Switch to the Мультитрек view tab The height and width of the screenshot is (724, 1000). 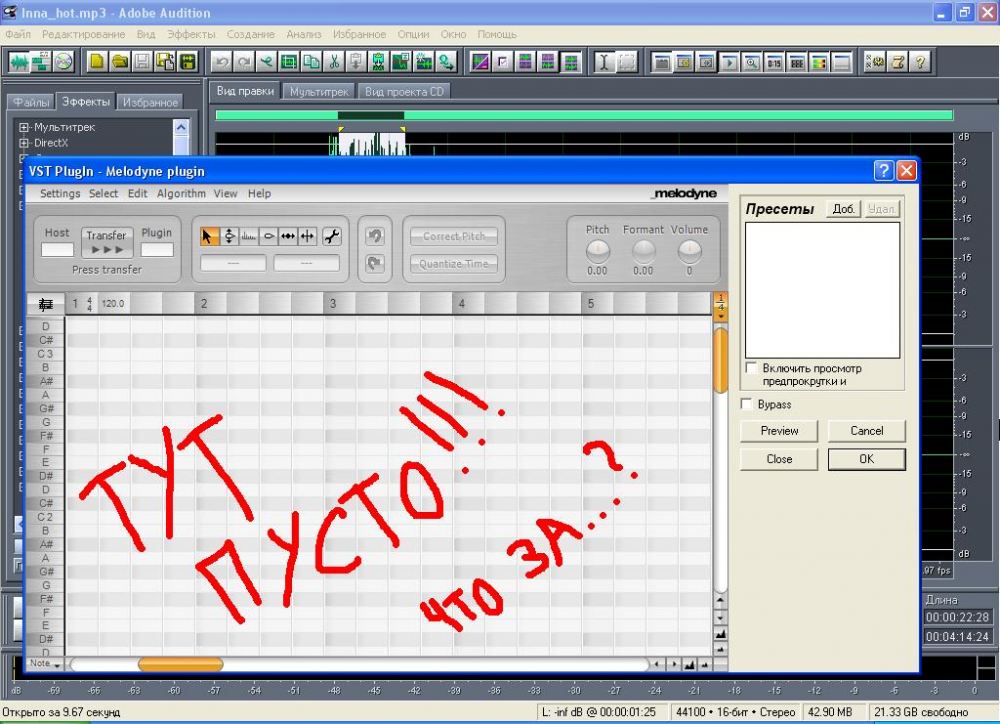click(319, 92)
